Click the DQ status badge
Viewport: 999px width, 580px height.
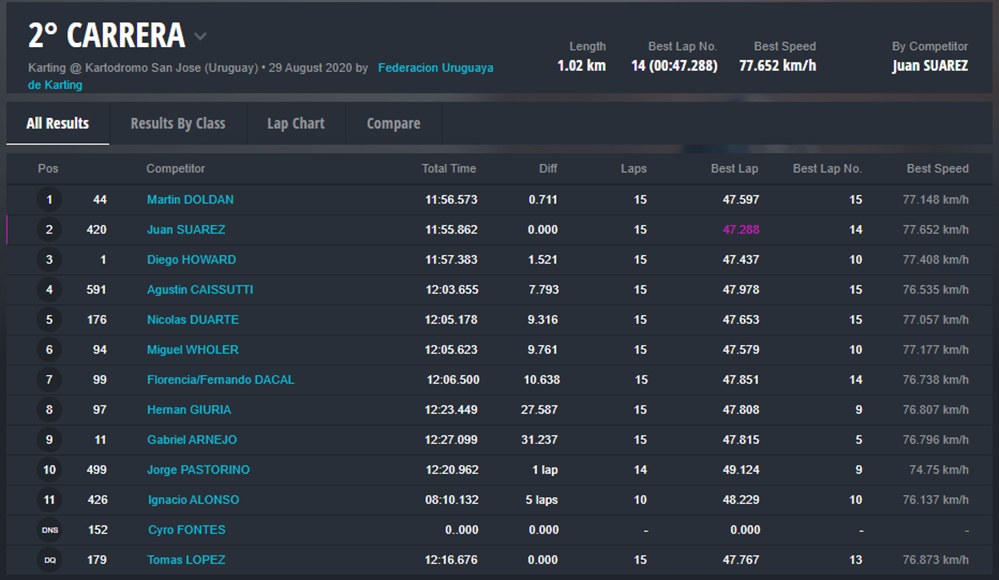pos(49,560)
